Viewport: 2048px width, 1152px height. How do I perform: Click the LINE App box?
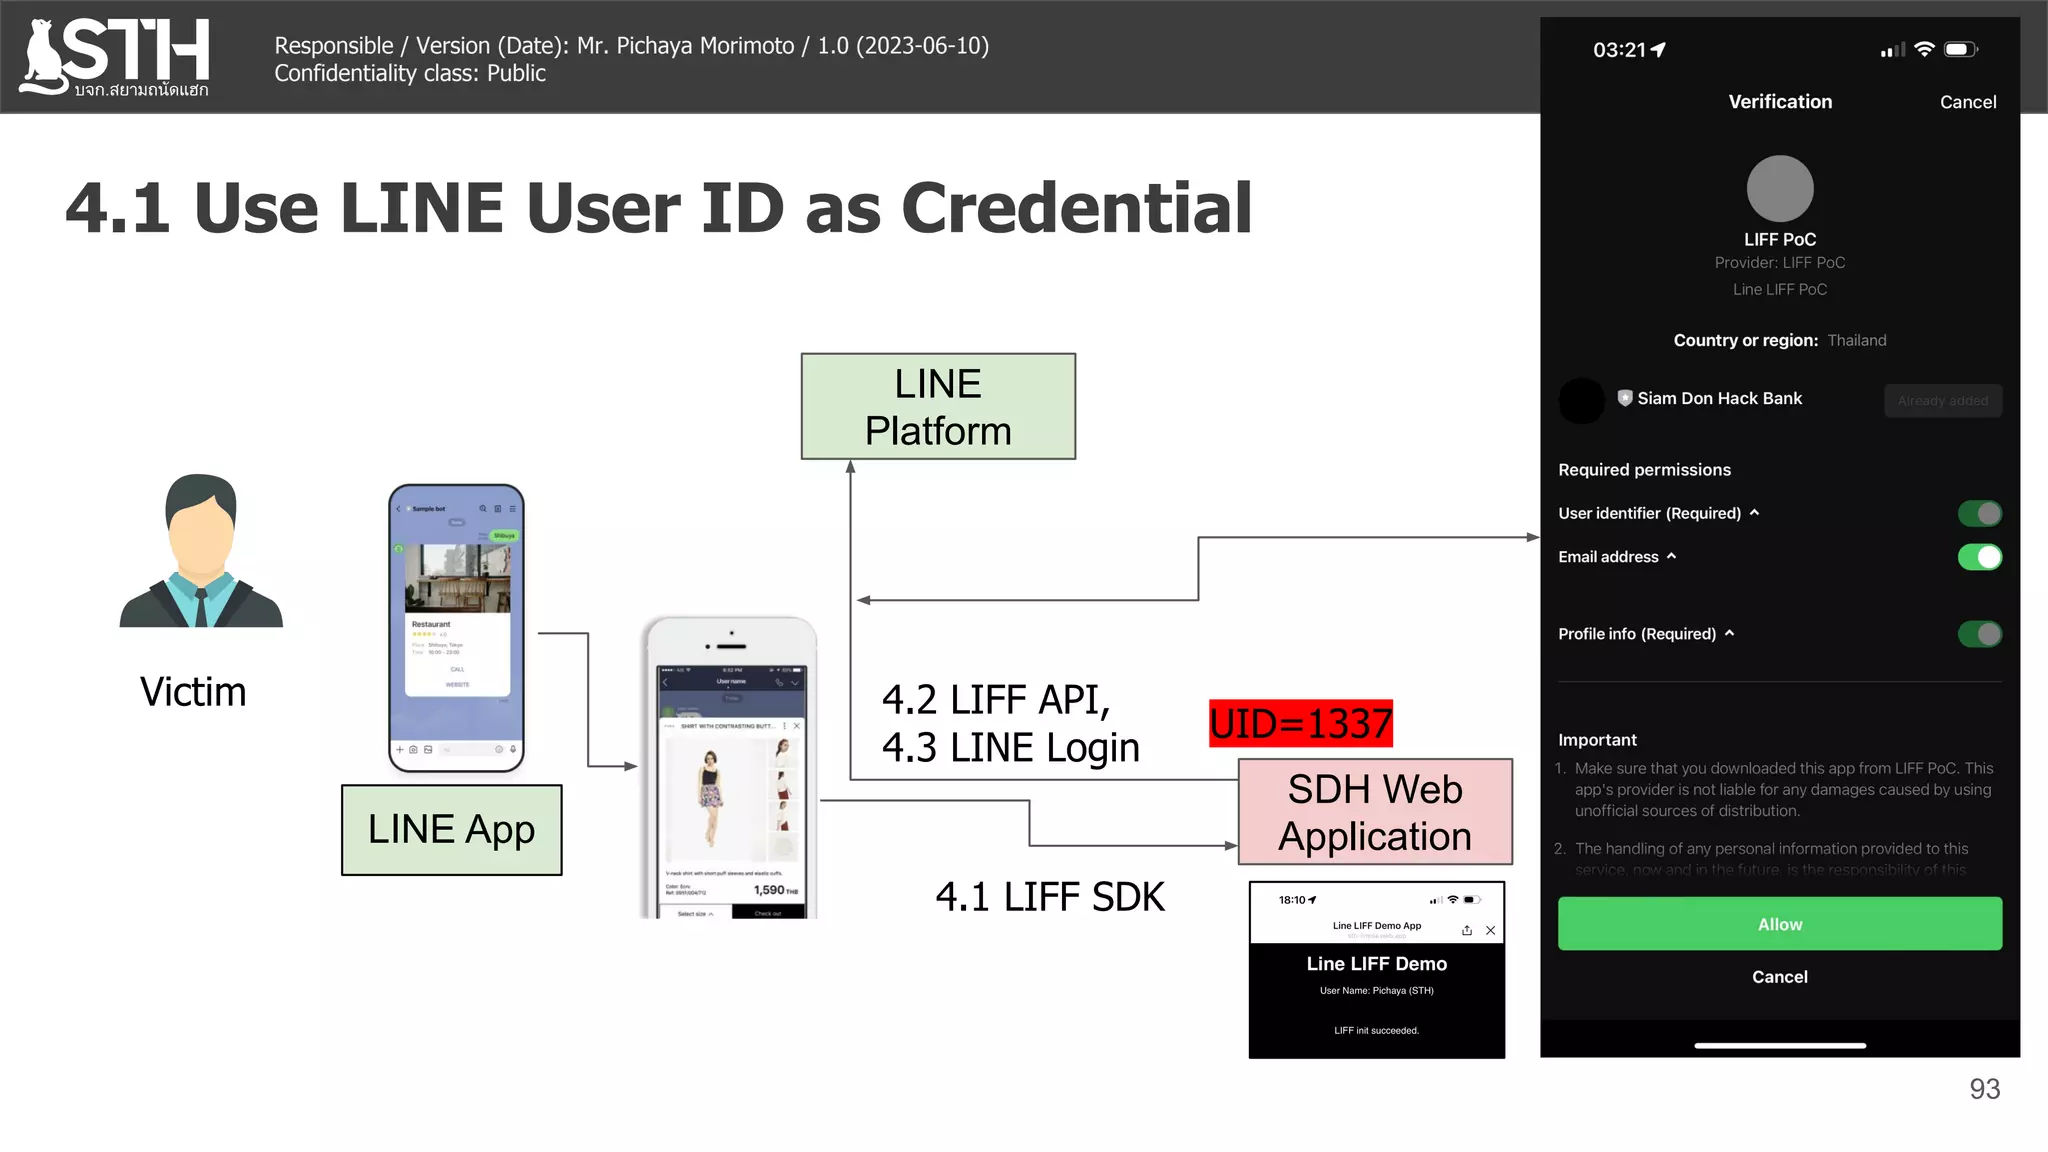click(452, 830)
